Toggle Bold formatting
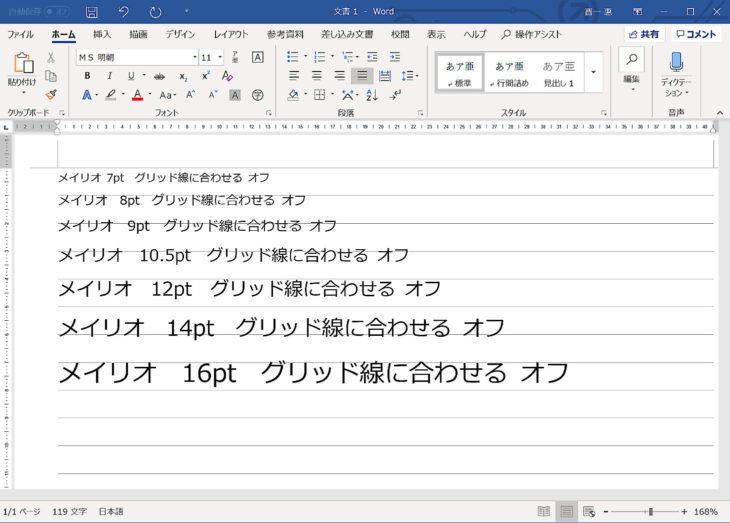This screenshot has height=523, width=730. (x=87, y=76)
